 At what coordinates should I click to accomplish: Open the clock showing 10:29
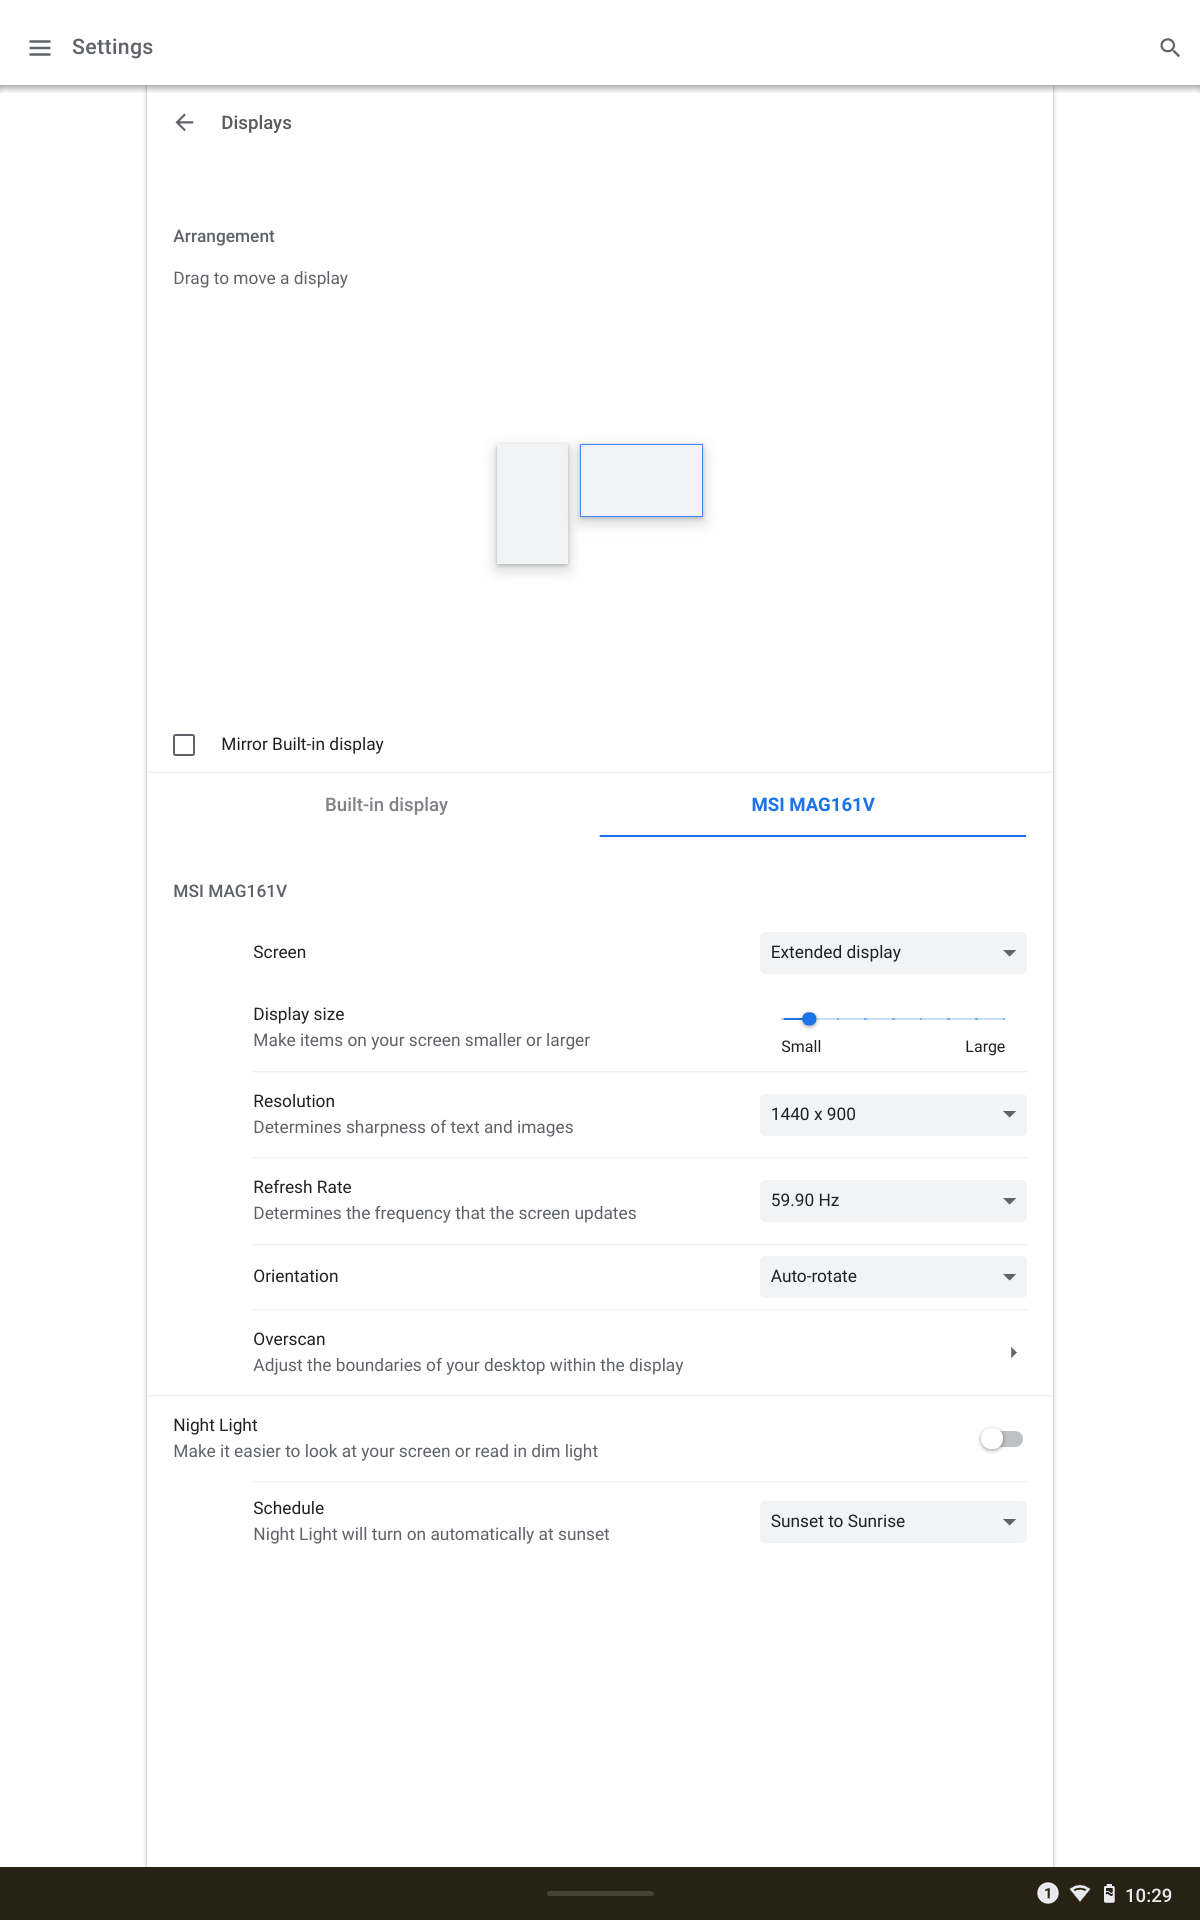pos(1148,1895)
